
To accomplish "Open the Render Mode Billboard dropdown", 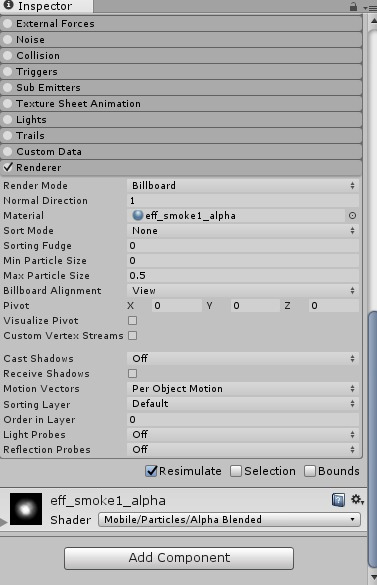I will [x=243, y=185].
